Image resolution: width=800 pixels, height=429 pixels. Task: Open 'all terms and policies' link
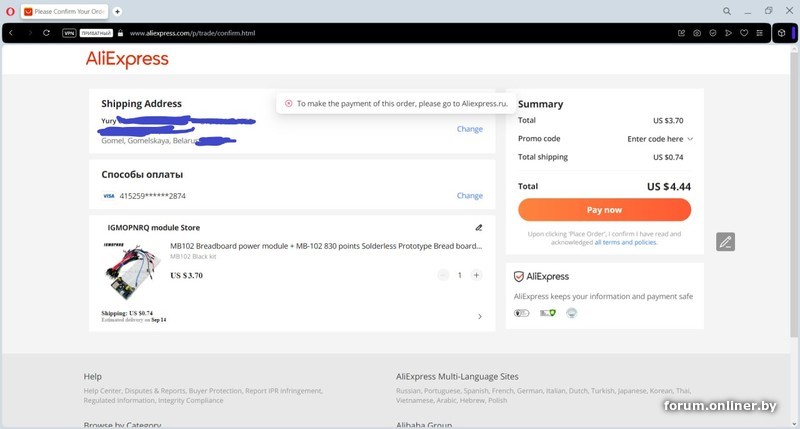click(x=626, y=242)
